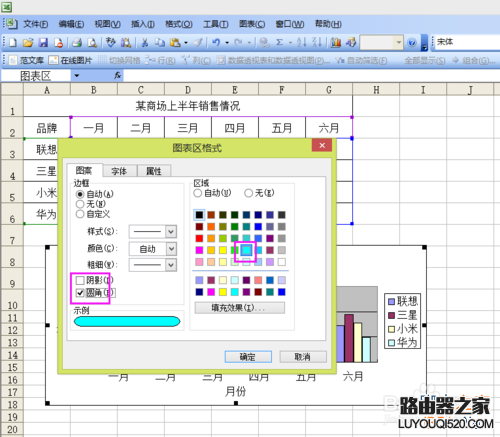Screen dimensions: 500x437
Task: Pick the red color swatch in area palette
Action: click(199, 238)
